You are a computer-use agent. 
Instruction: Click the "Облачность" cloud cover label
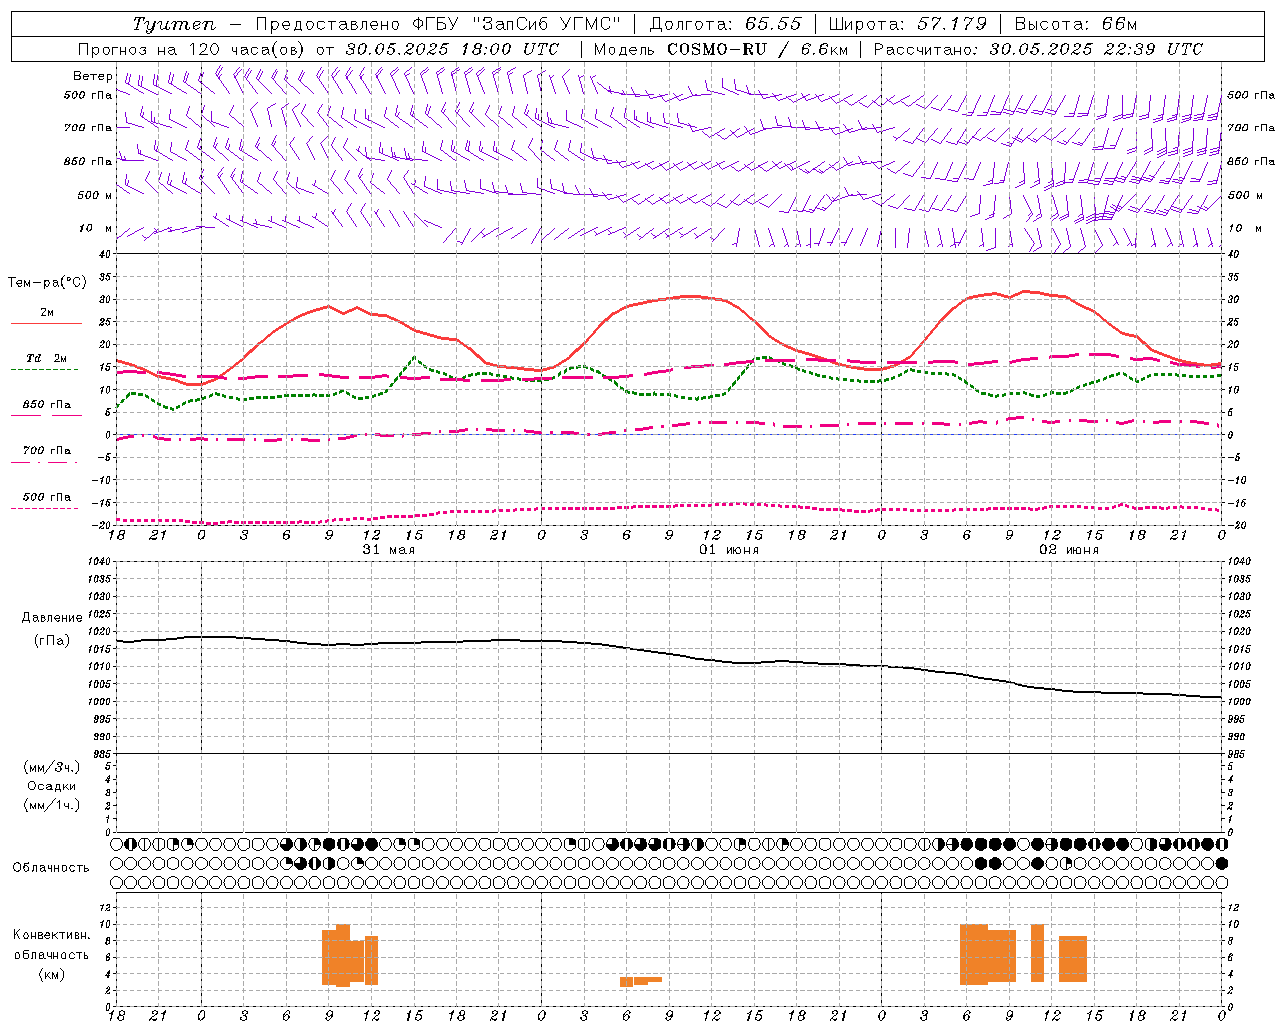[x=51, y=867]
